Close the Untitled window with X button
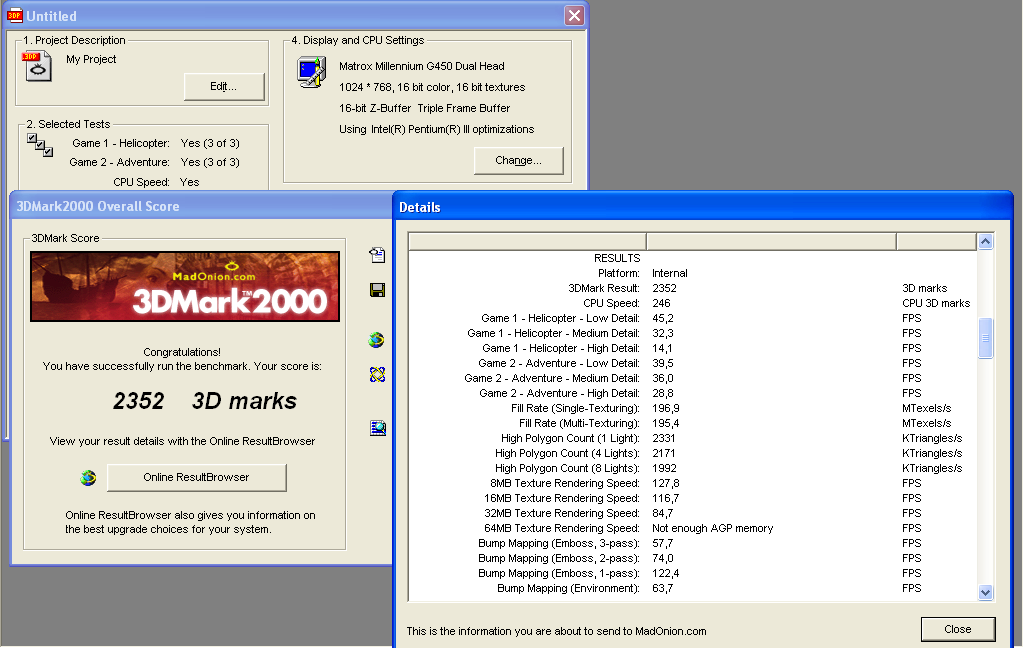This screenshot has height=648, width=1024. [573, 16]
